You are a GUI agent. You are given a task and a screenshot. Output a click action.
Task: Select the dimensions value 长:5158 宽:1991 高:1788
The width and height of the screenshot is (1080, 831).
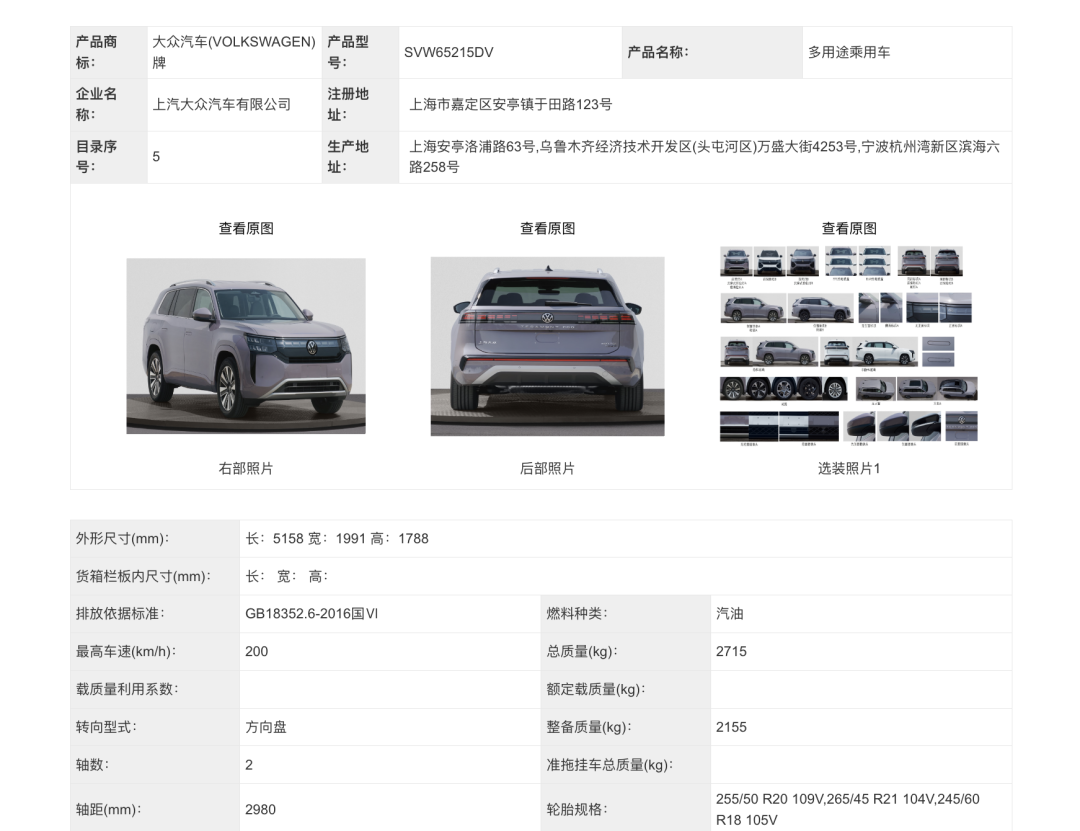point(337,539)
